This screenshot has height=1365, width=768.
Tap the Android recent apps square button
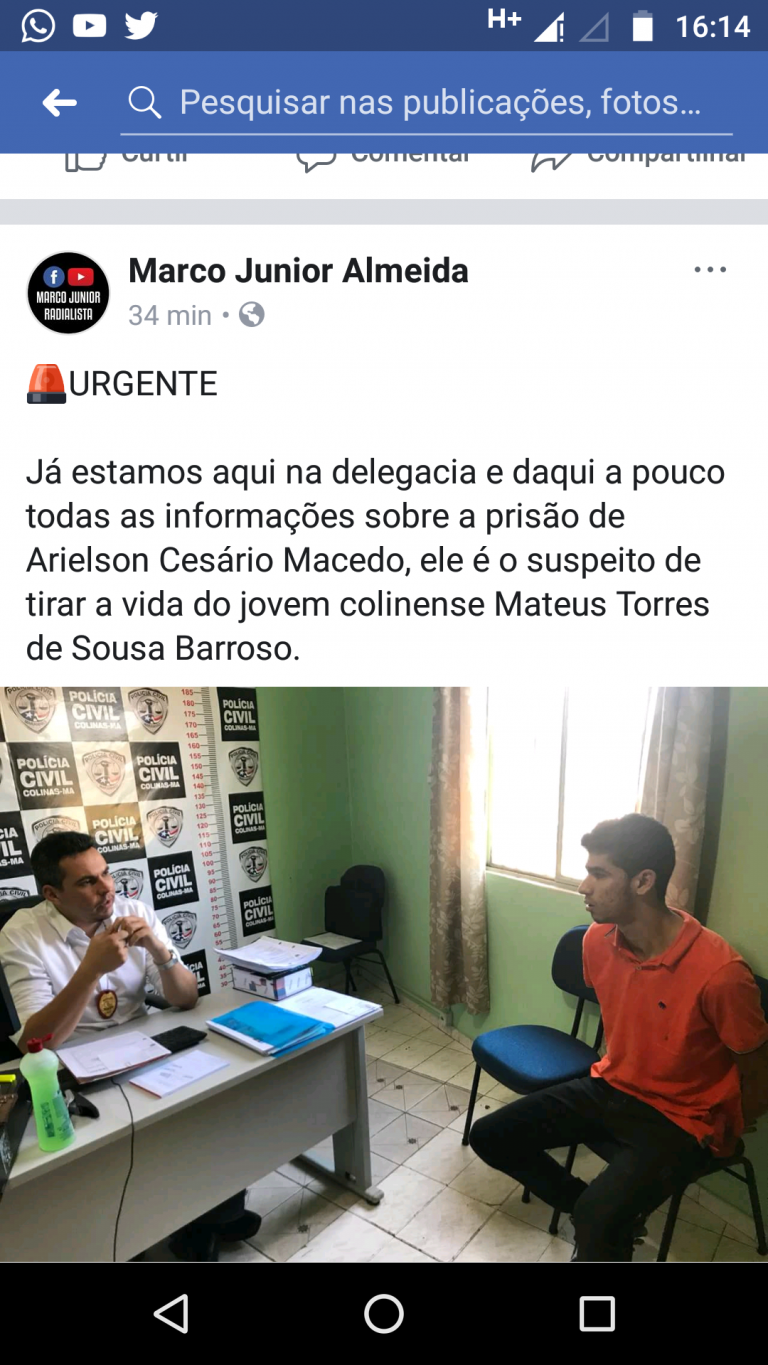click(597, 1313)
